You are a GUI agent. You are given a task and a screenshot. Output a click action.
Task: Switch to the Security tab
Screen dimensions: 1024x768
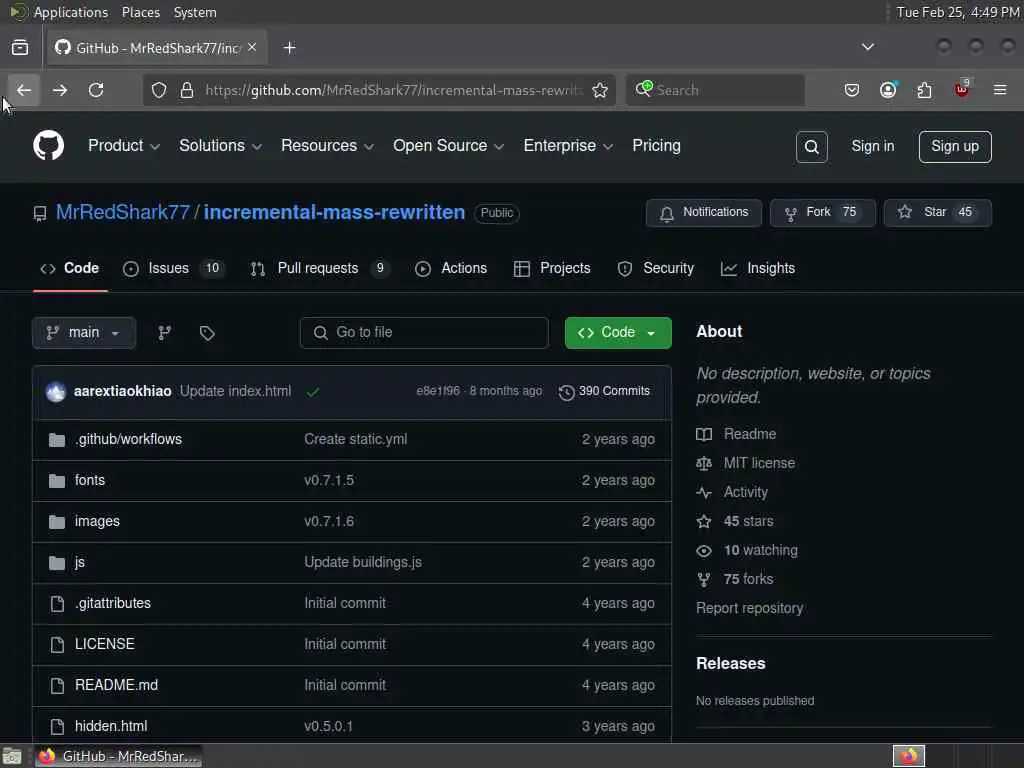click(x=656, y=268)
